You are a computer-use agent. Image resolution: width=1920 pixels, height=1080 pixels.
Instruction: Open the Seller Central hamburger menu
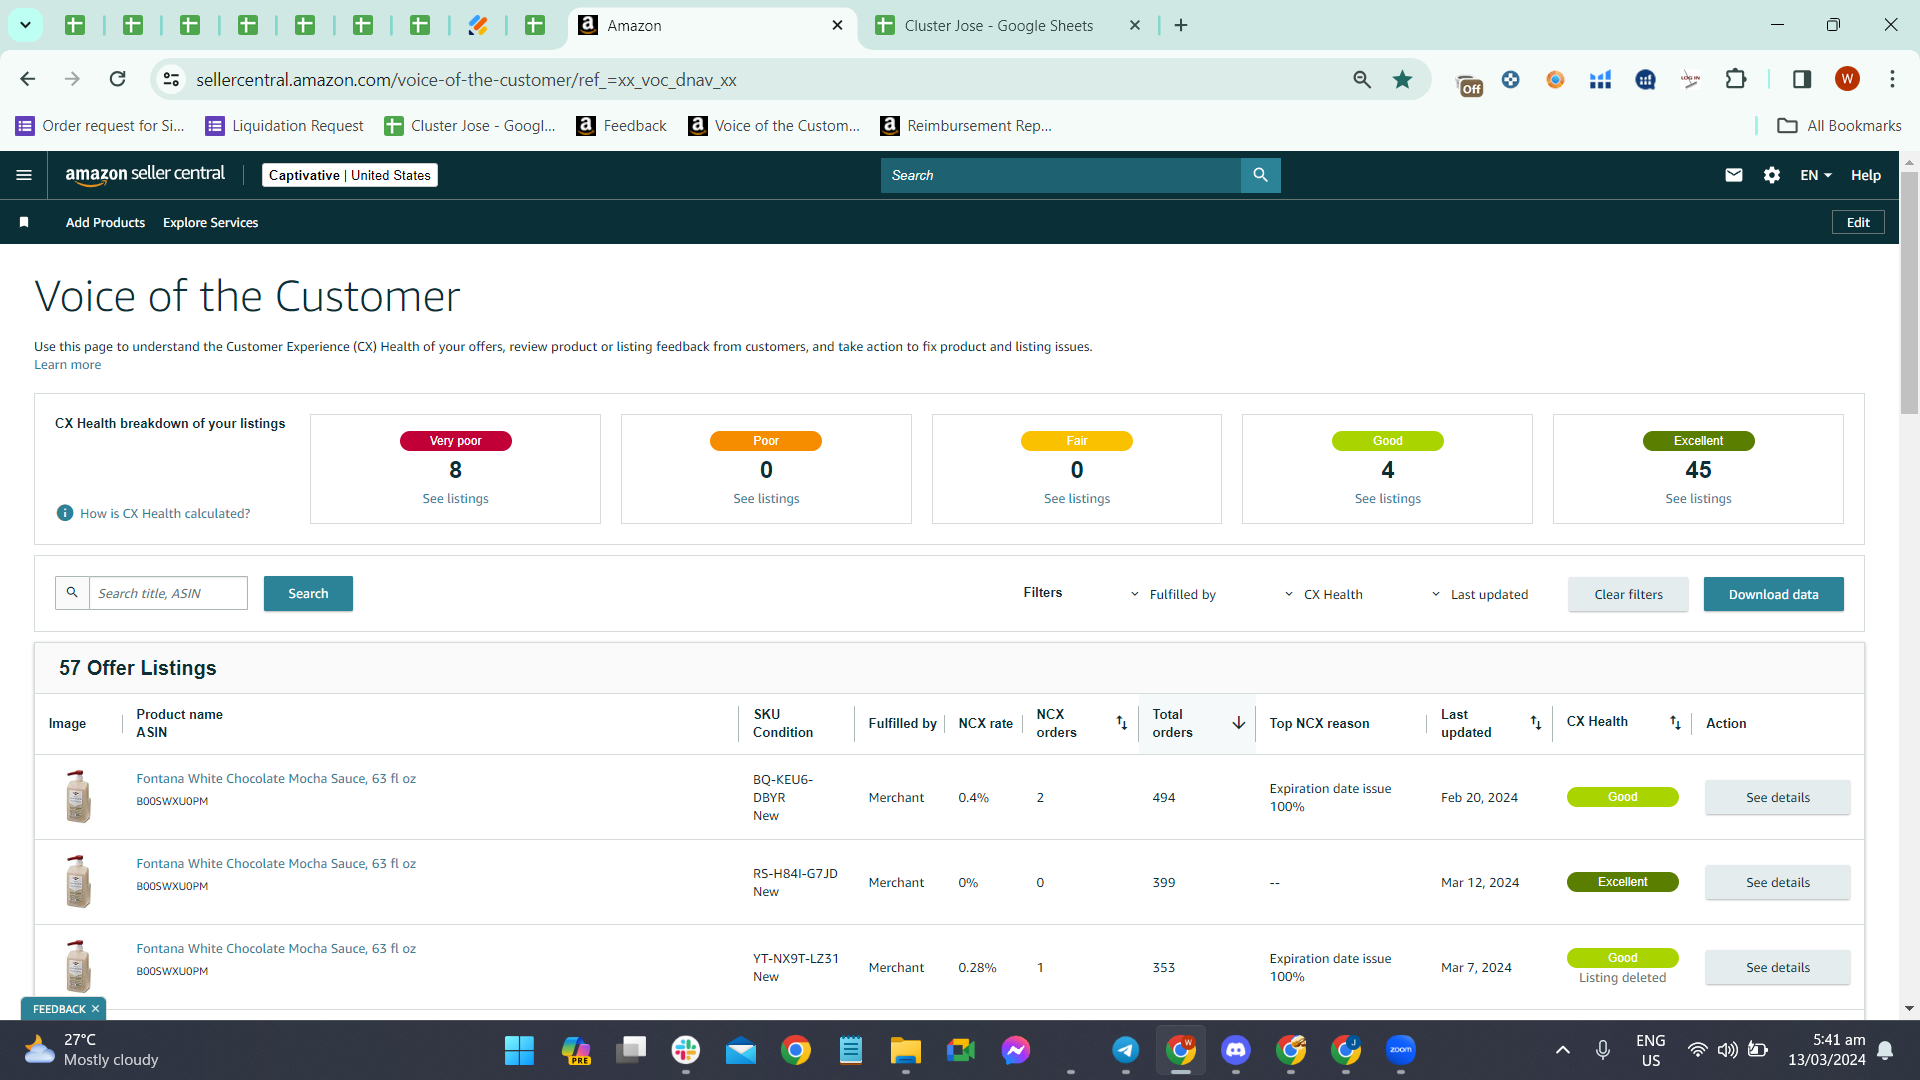(24, 175)
